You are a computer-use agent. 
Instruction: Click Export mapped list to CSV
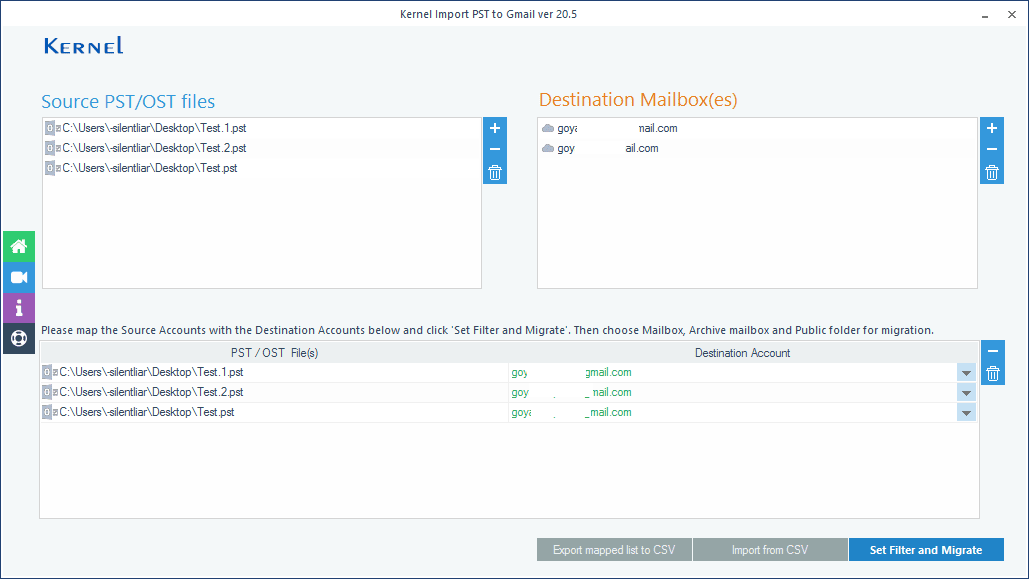[614, 550]
